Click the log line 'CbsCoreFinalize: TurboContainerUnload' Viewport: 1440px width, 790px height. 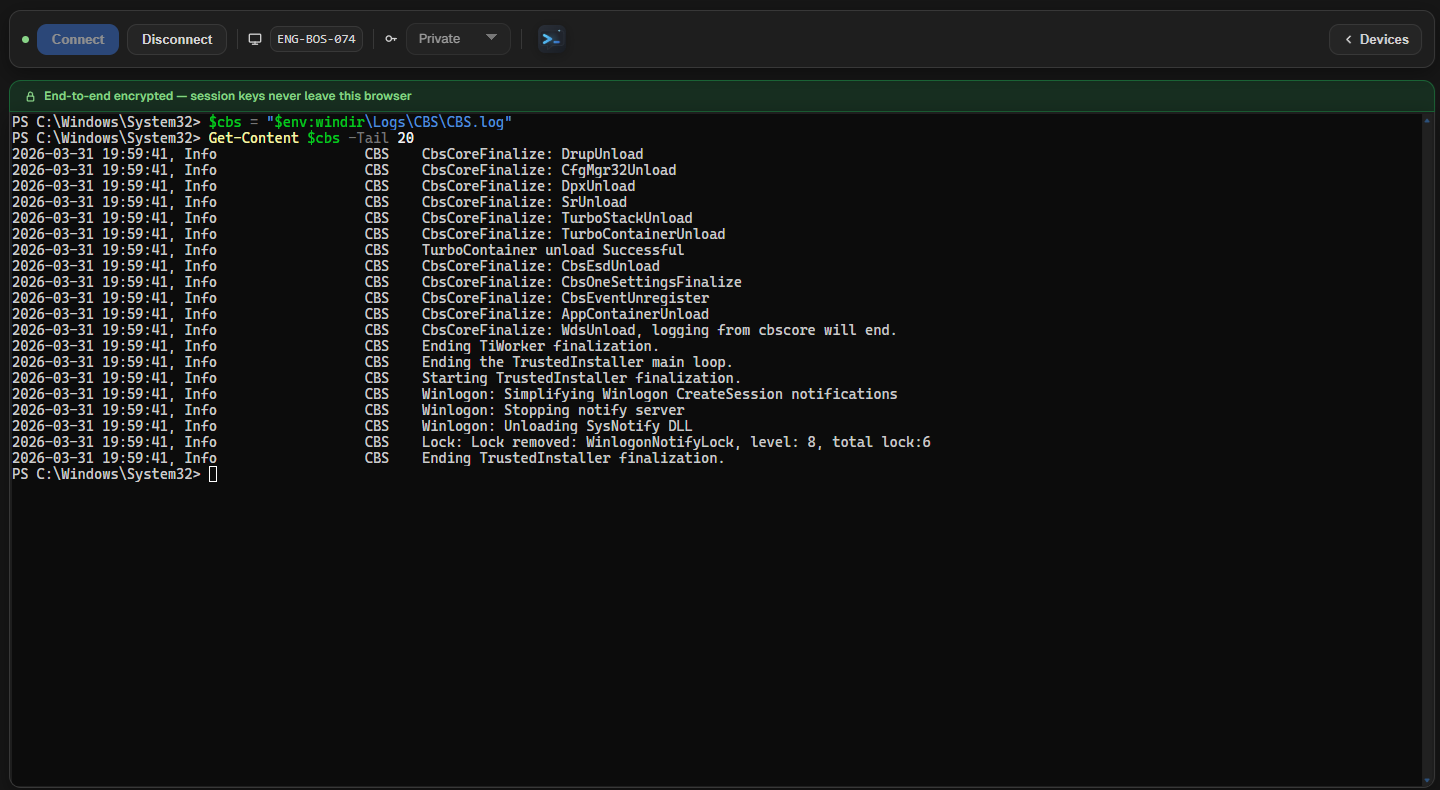369,234
